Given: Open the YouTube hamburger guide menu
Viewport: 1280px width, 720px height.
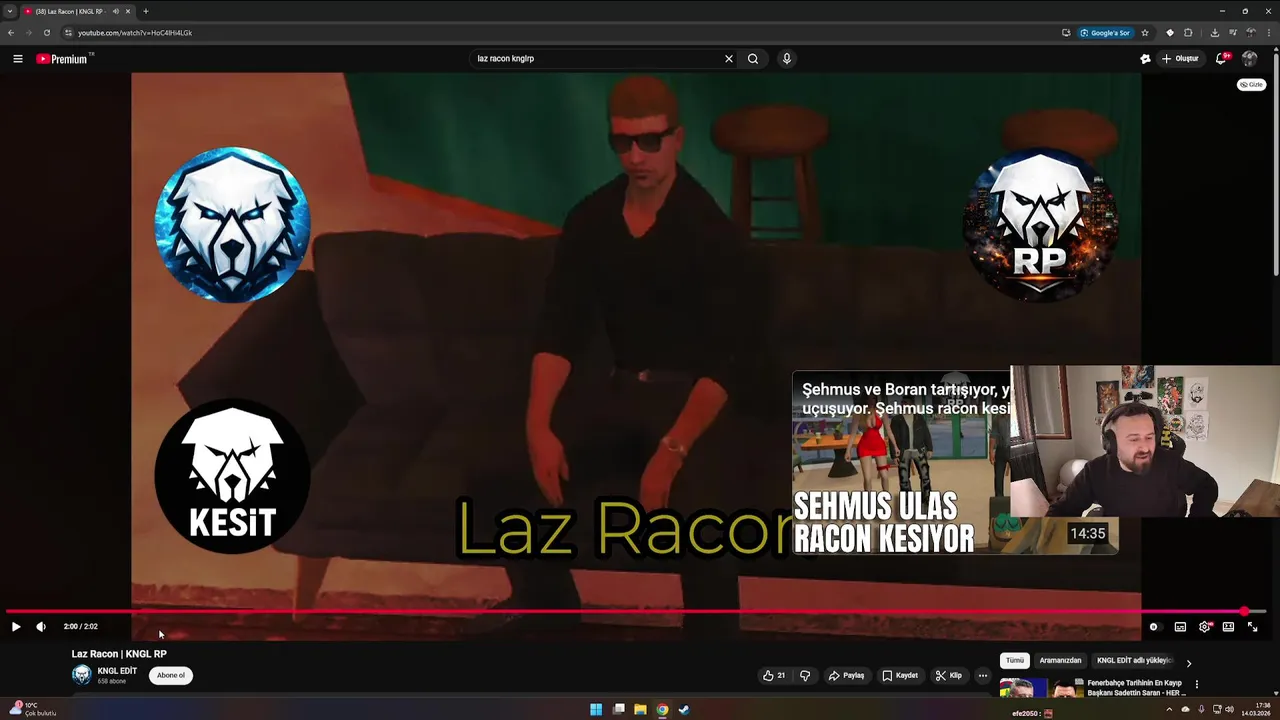Looking at the screenshot, I should click(x=17, y=59).
